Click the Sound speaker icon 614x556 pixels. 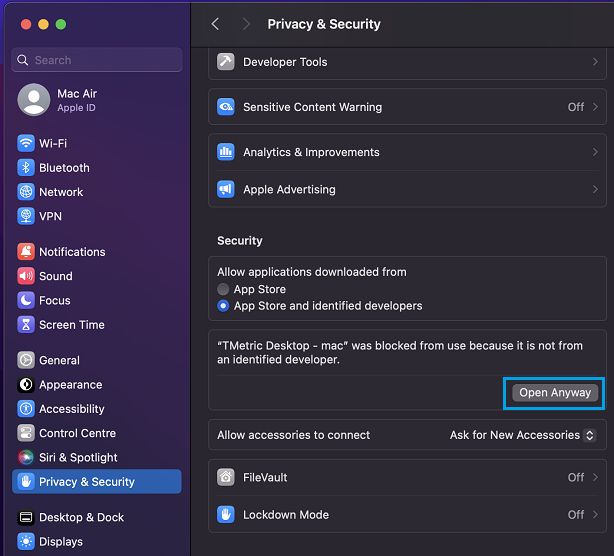coord(26,276)
